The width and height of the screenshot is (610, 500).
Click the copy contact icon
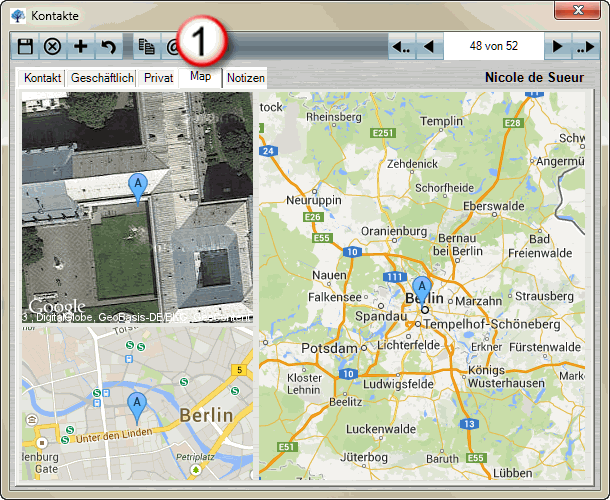[147, 46]
